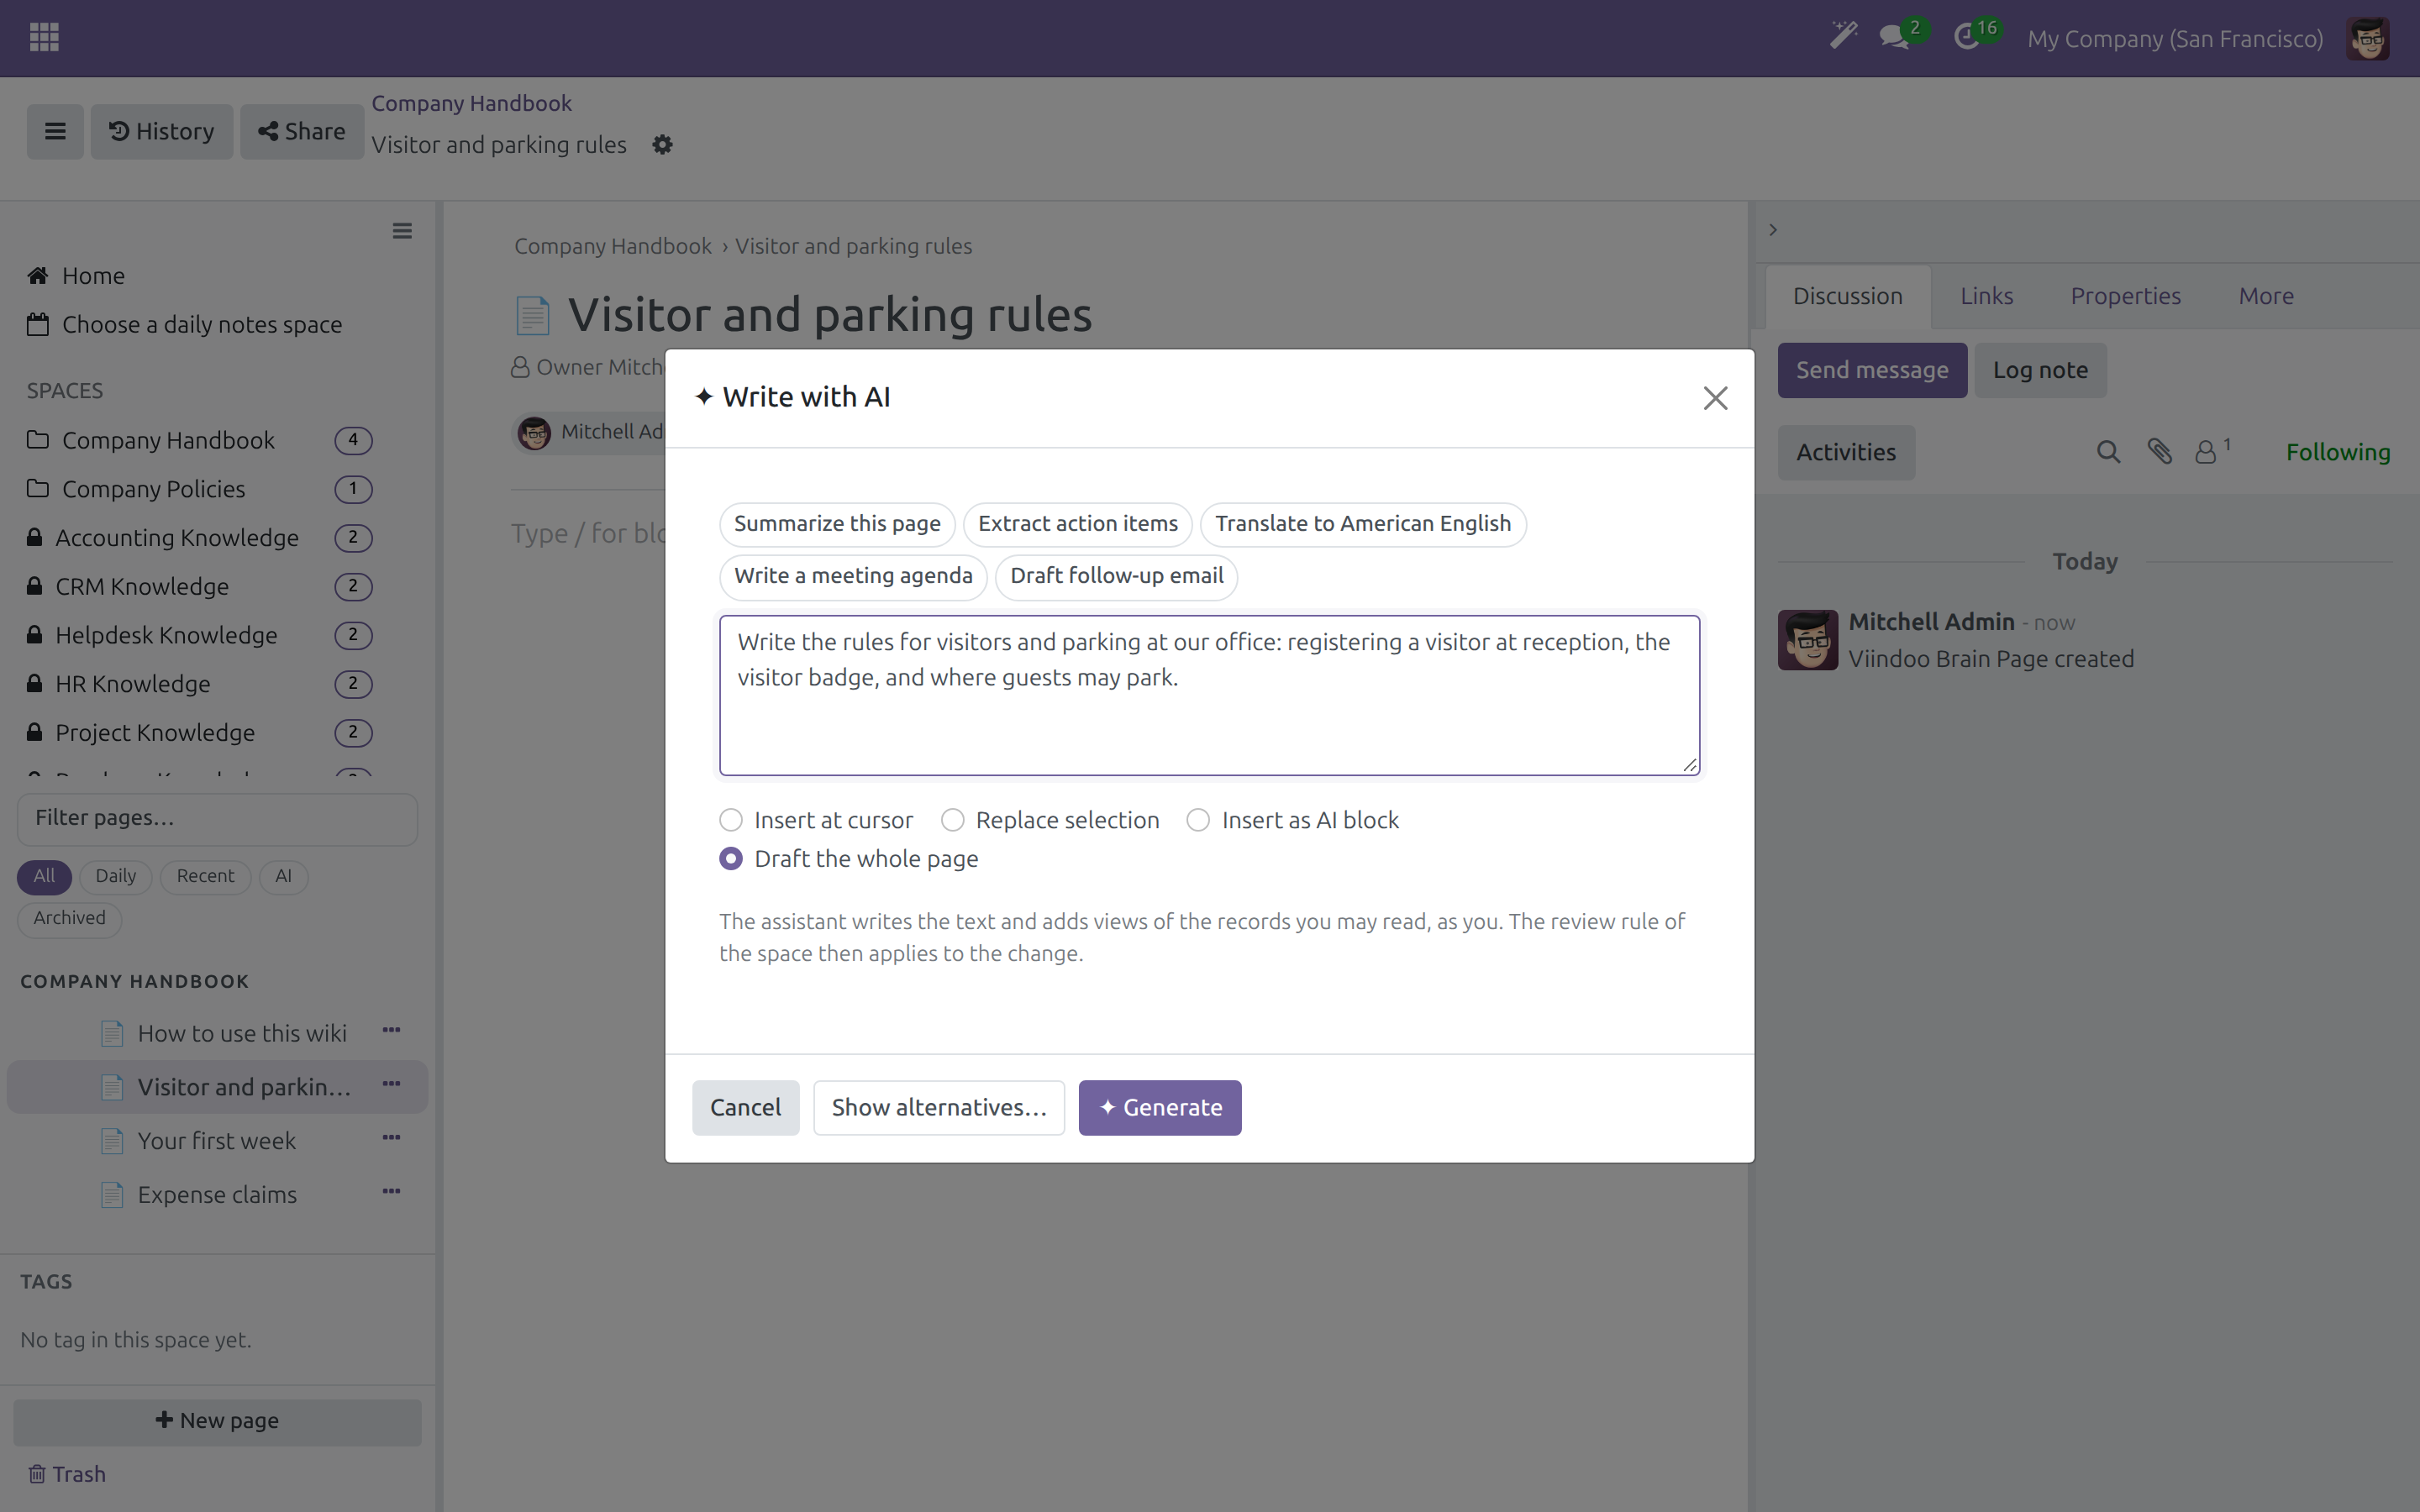Collapse the sidebar menu lines icon
Viewport: 2420px width, 1512px height.
402,231
